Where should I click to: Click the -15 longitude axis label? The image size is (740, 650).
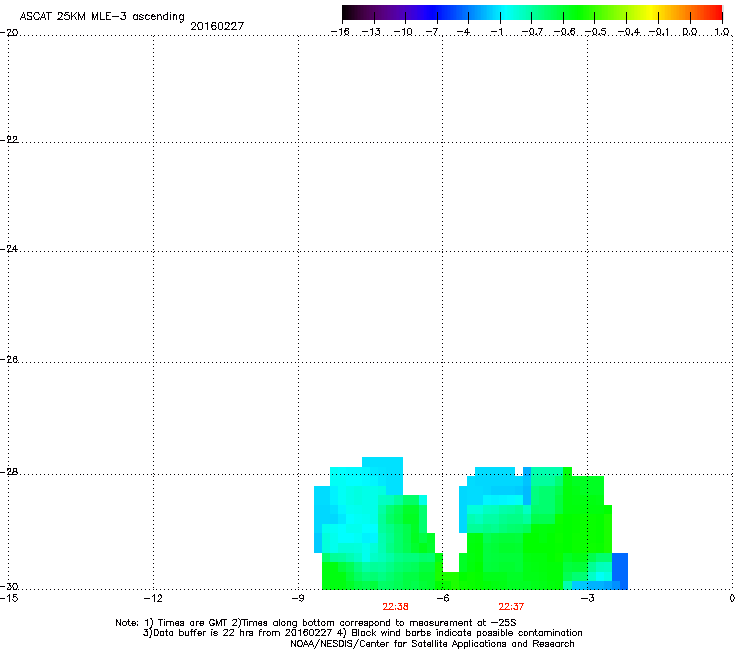tap(9, 598)
